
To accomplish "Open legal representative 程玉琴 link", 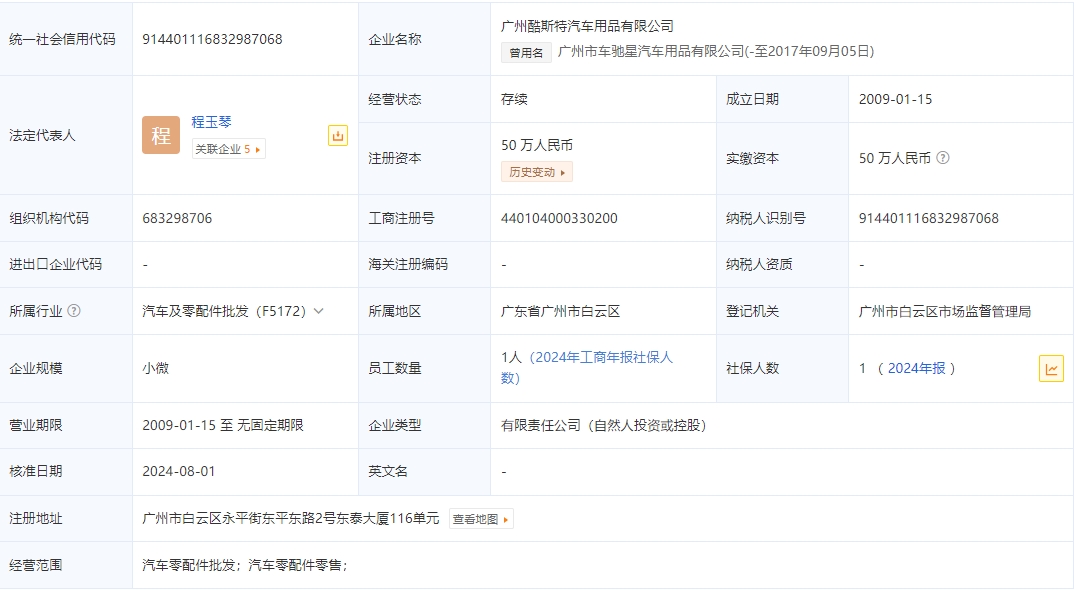I will pos(212,122).
